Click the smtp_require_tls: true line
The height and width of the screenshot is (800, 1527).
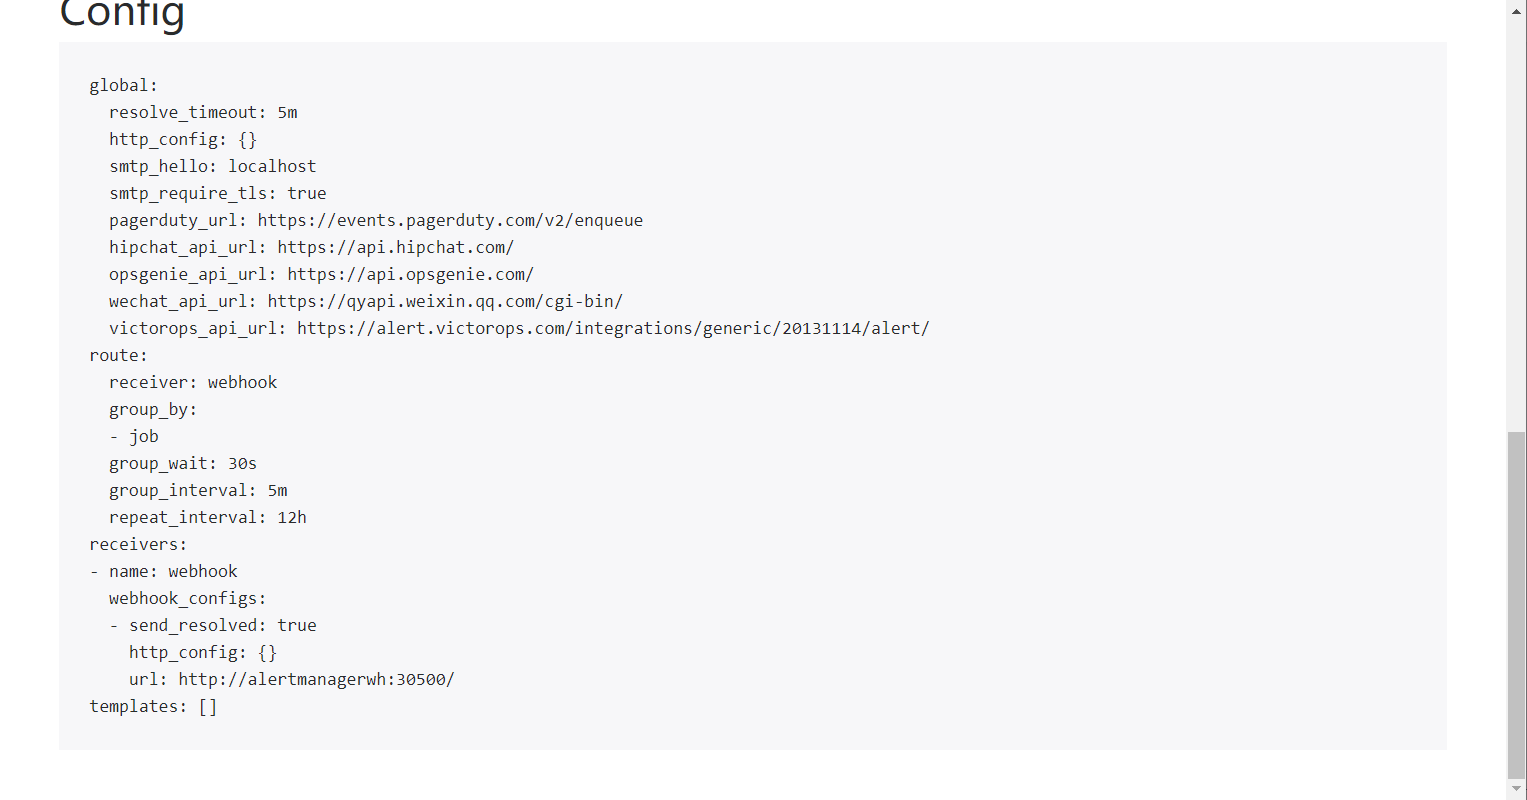click(218, 193)
